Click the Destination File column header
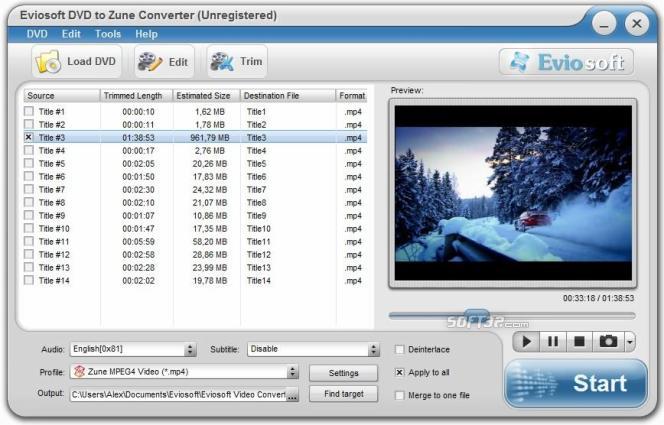The image size is (664, 425). [288, 96]
